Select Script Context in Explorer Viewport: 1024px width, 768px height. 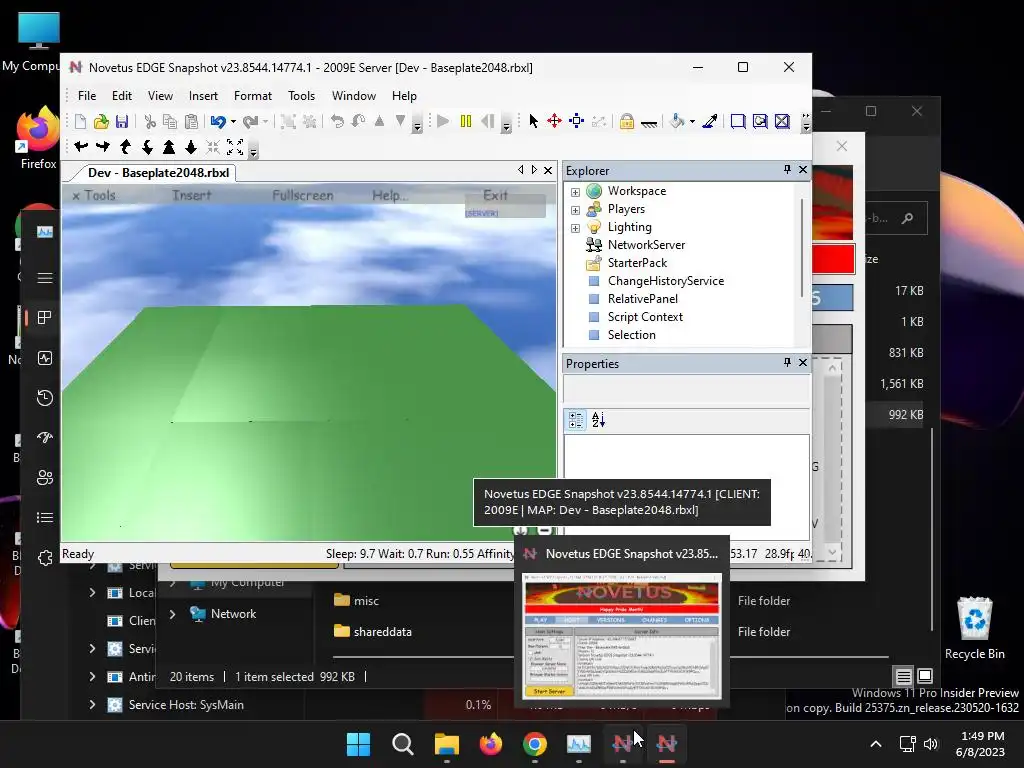click(x=645, y=317)
